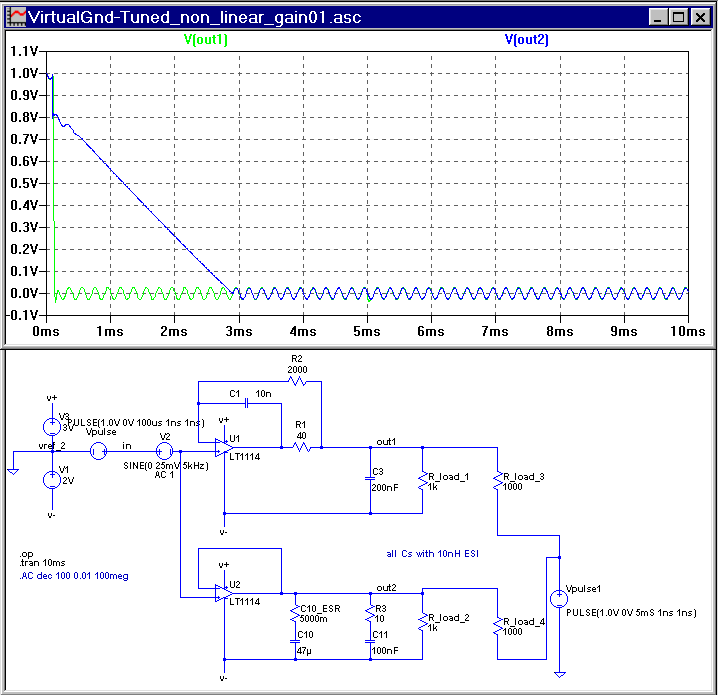Click the C3 200nF capacitor symbol
Screen dimensions: 719x695
click(x=371, y=479)
